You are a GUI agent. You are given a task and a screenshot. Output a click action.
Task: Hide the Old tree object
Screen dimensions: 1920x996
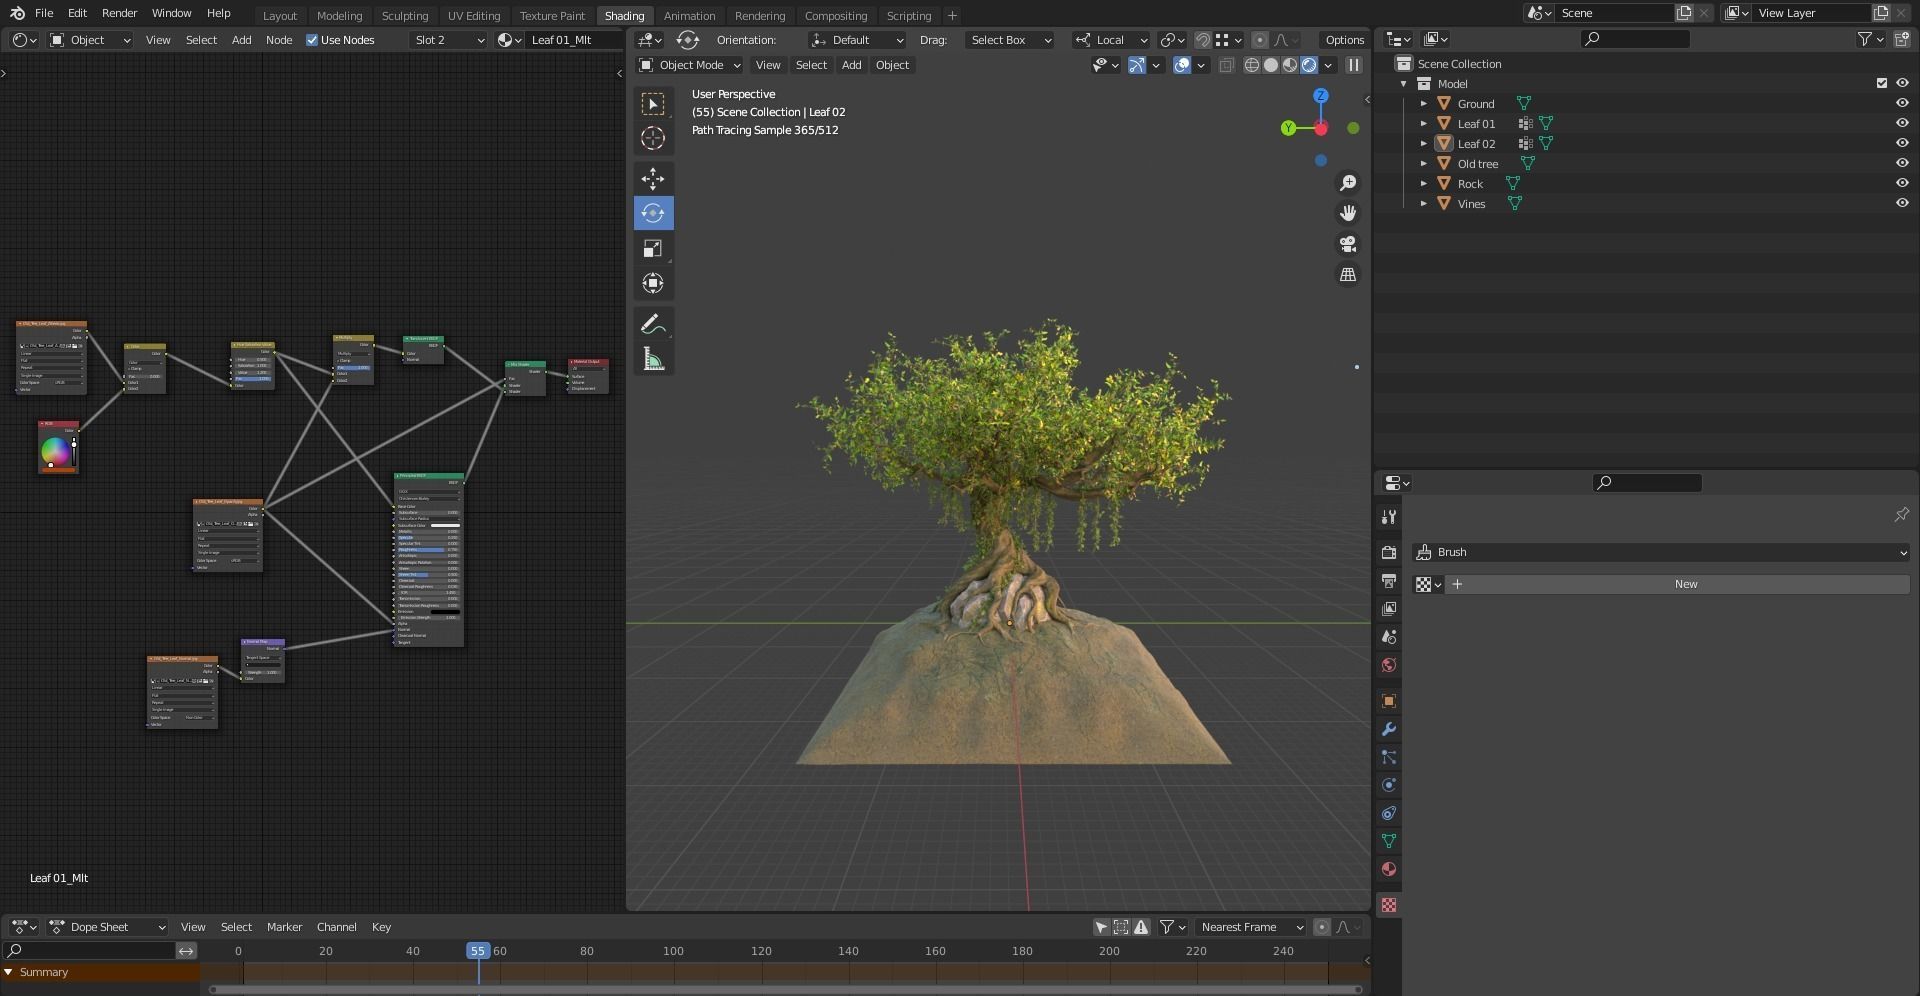1901,163
